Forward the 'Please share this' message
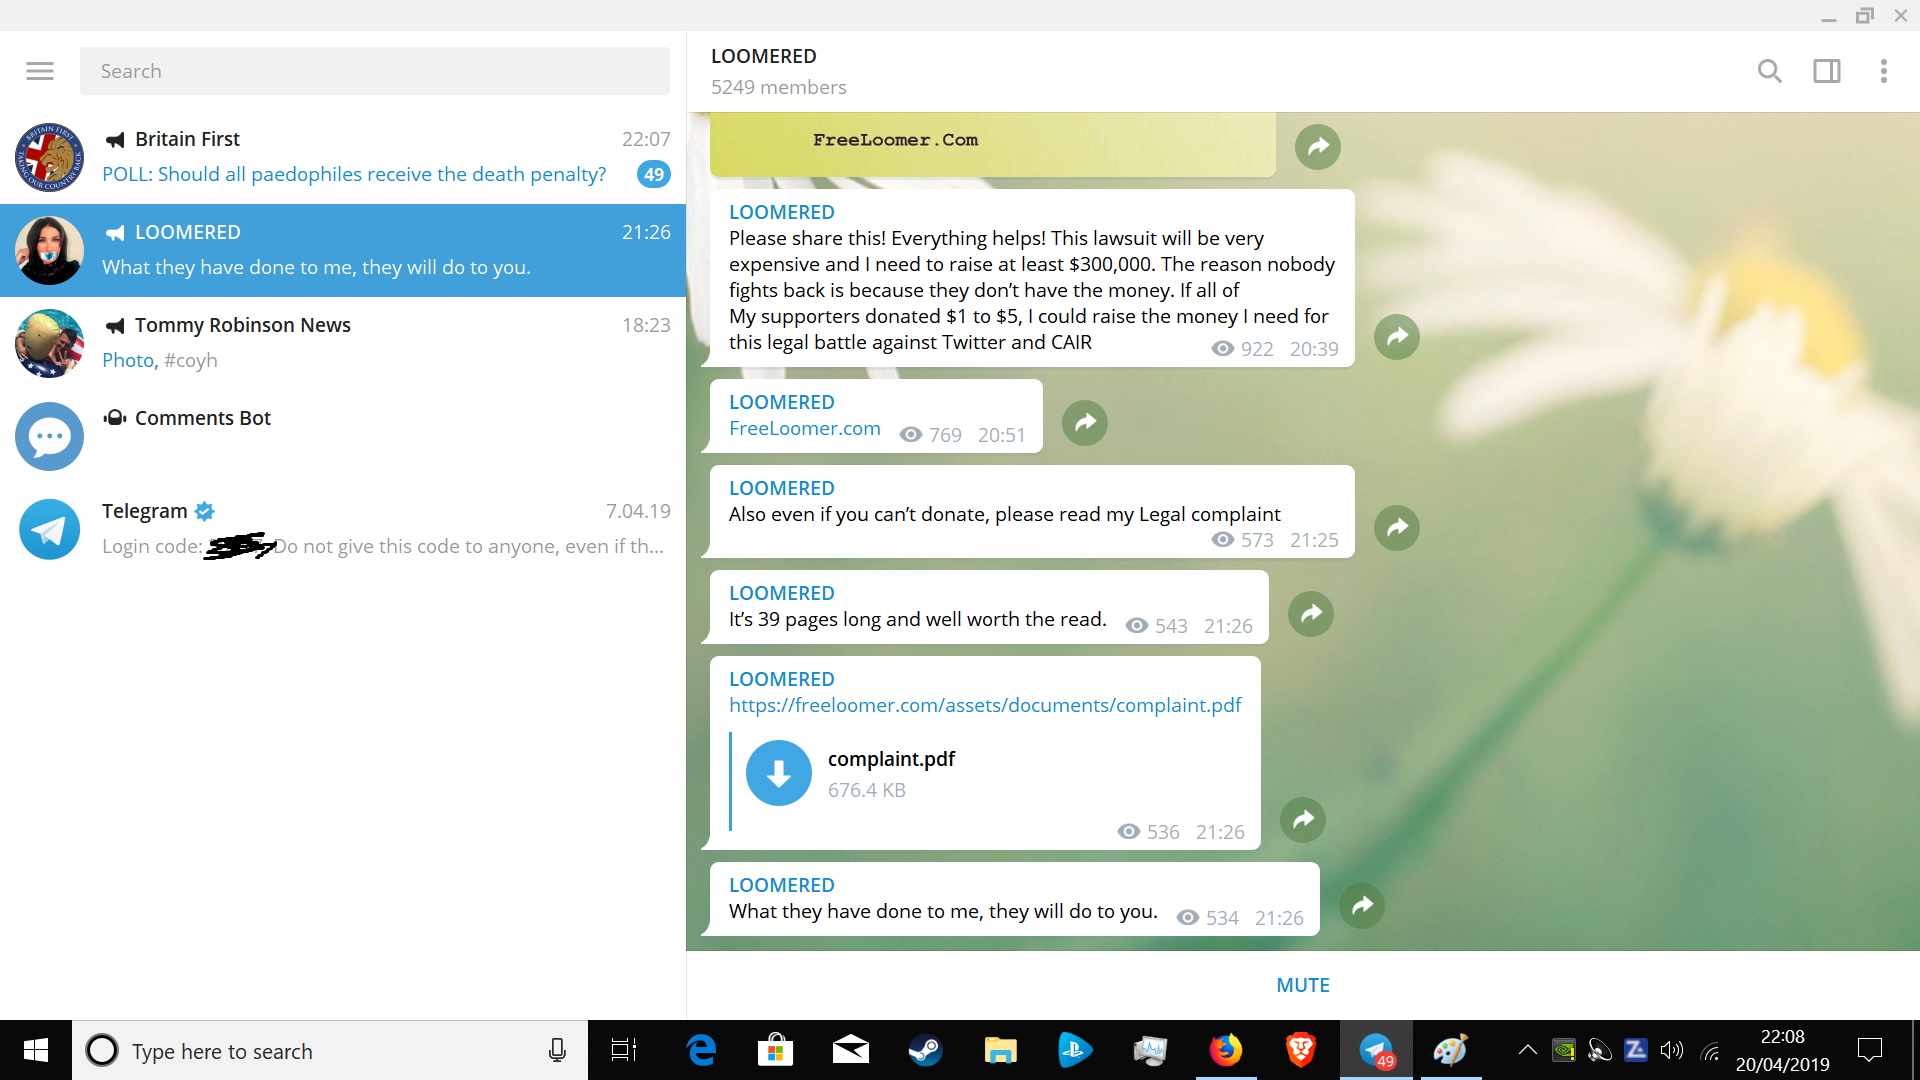 (1397, 337)
